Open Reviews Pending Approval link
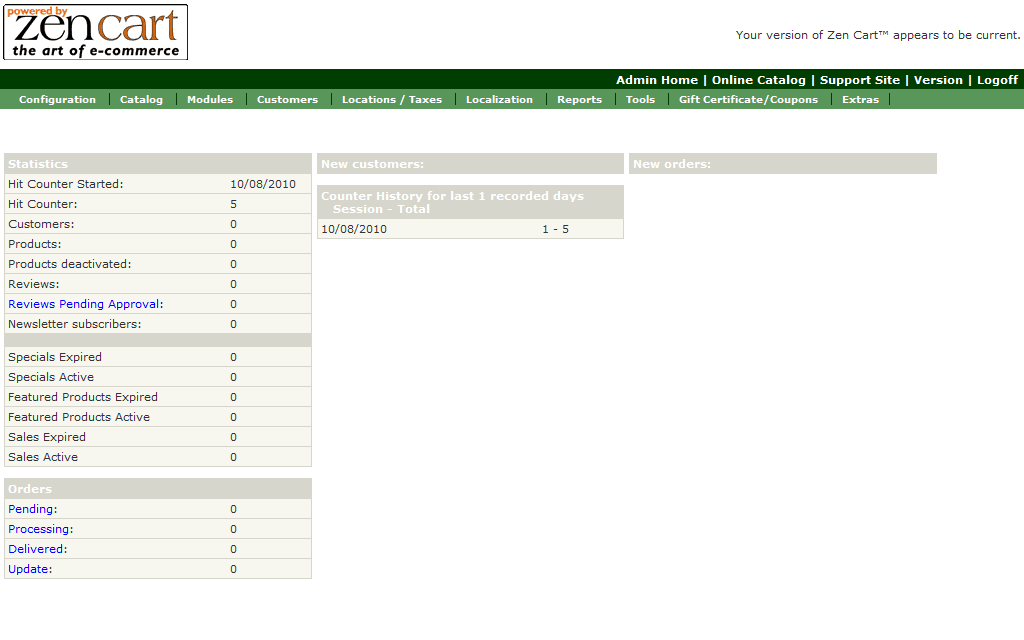 point(83,304)
